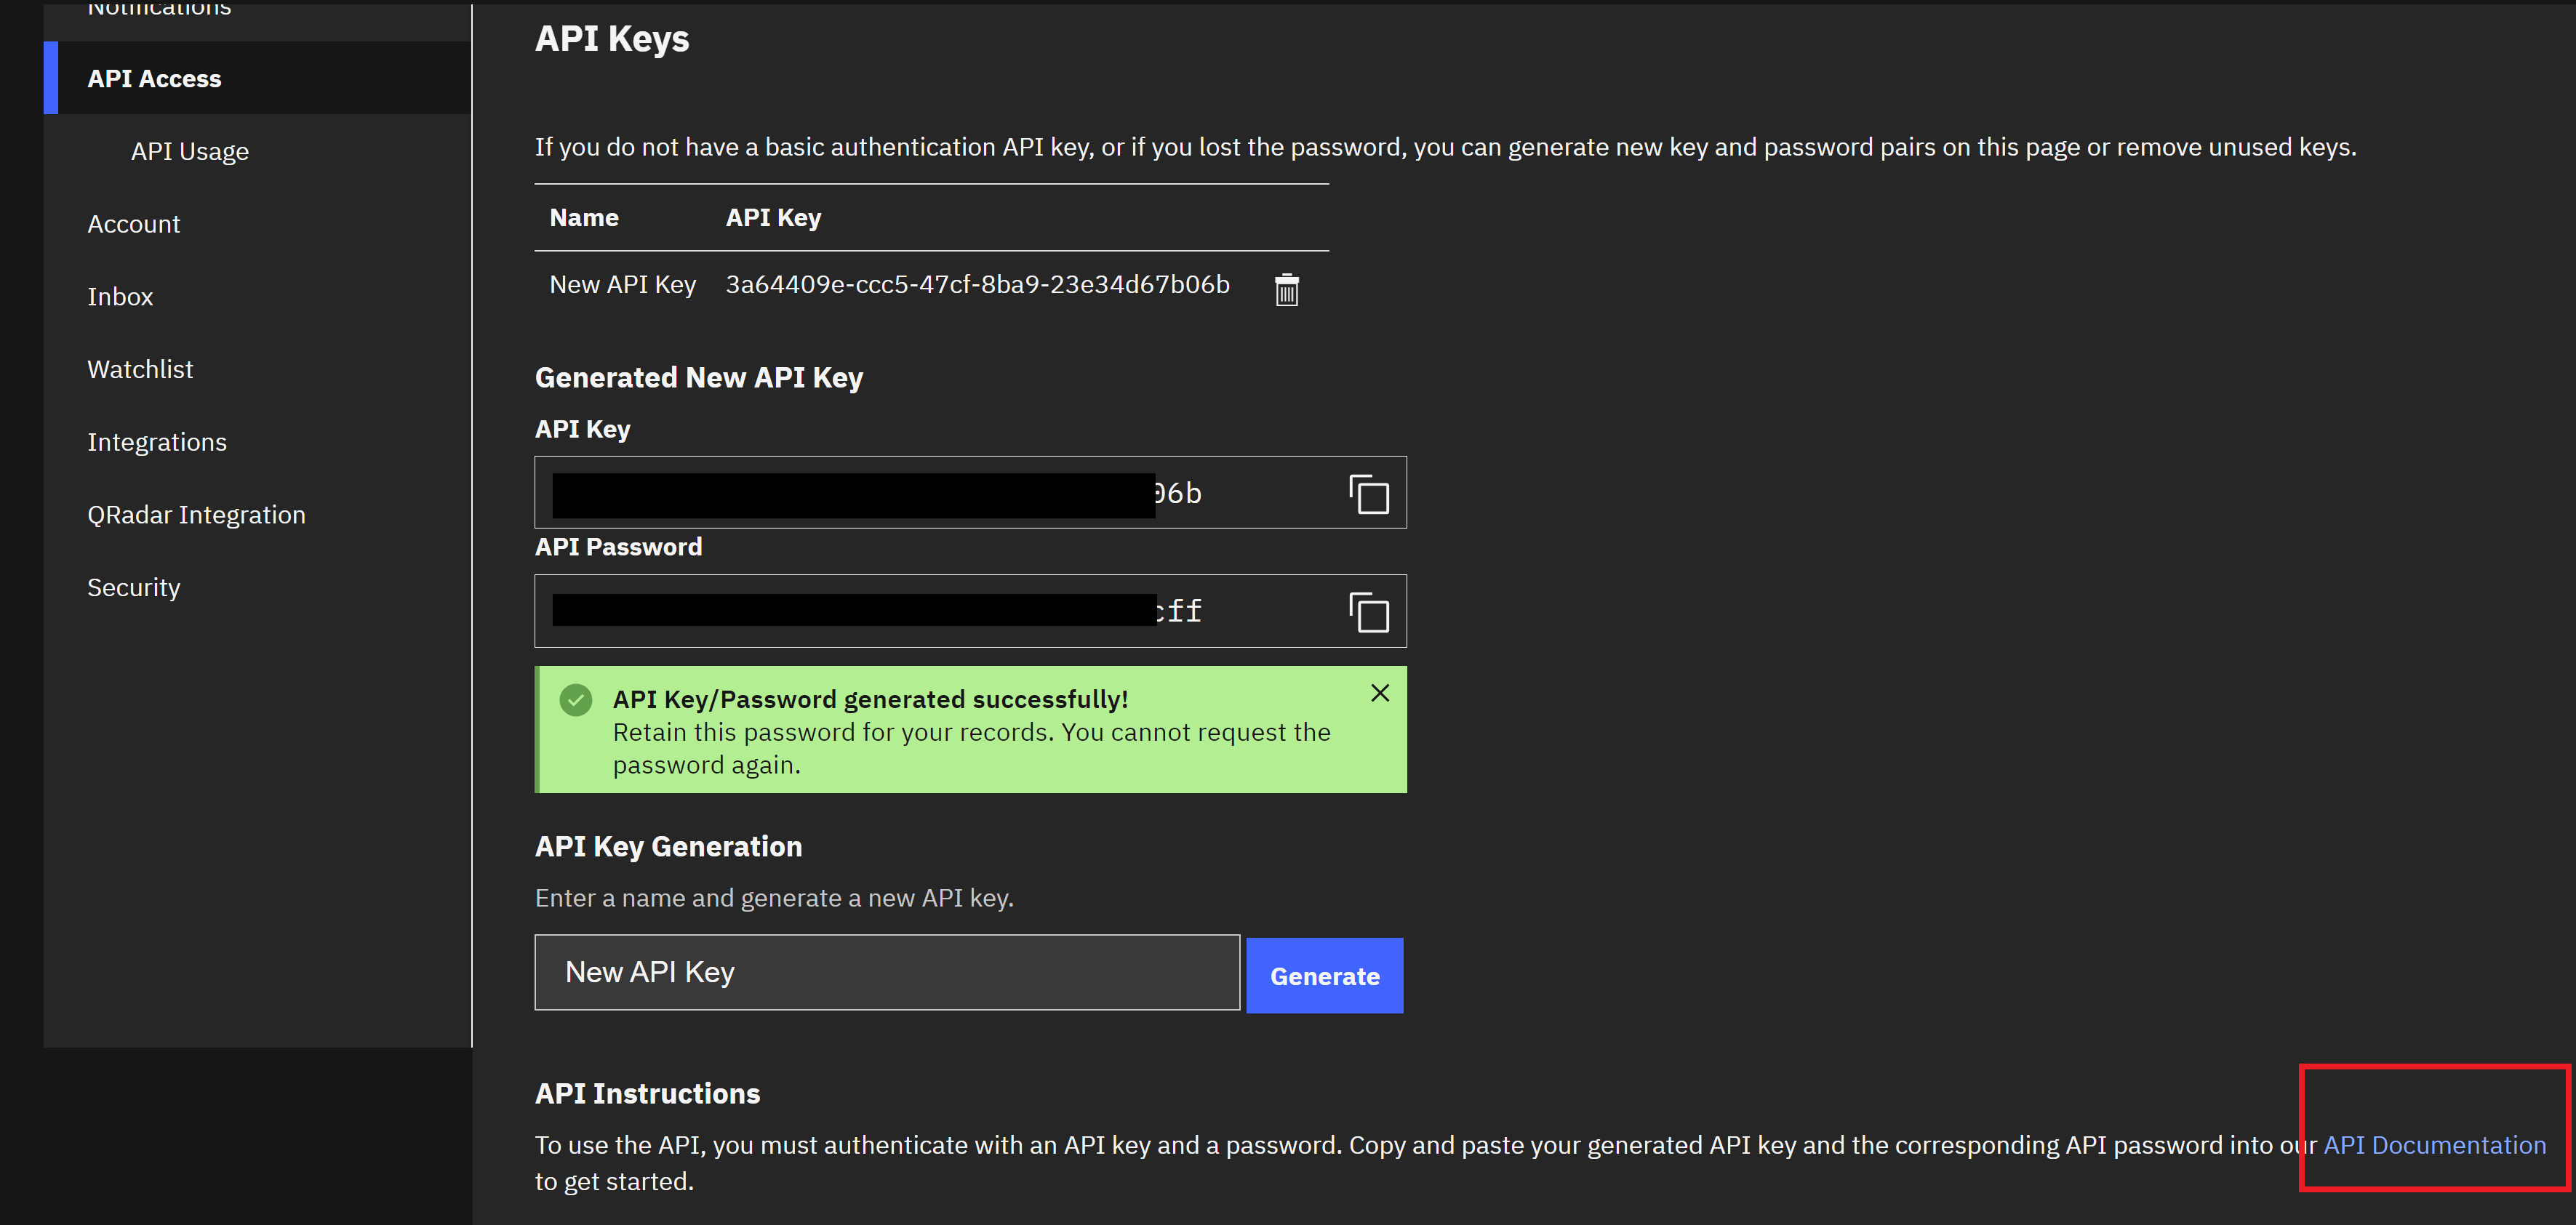Image resolution: width=2576 pixels, height=1225 pixels.
Task: Click Generate button to create new API key
Action: coord(1326,973)
